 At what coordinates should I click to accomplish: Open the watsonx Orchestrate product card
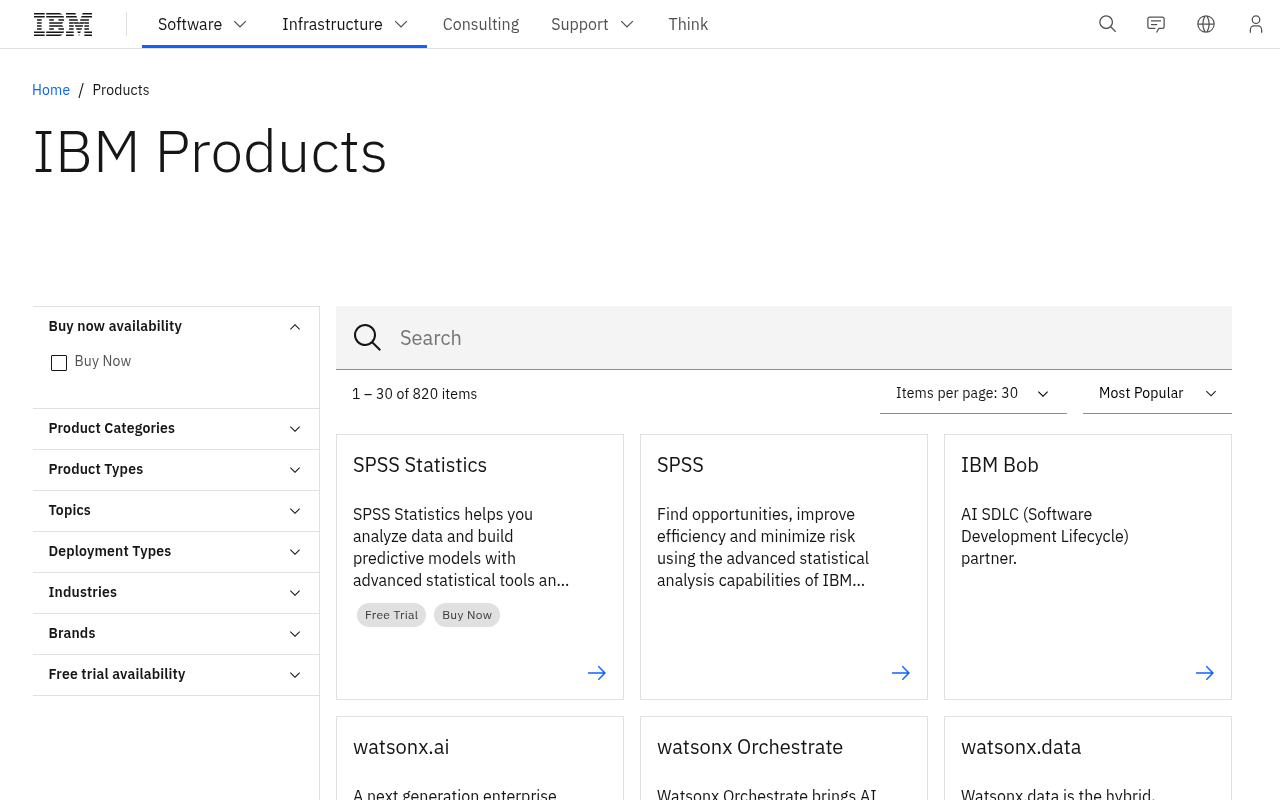(x=784, y=758)
